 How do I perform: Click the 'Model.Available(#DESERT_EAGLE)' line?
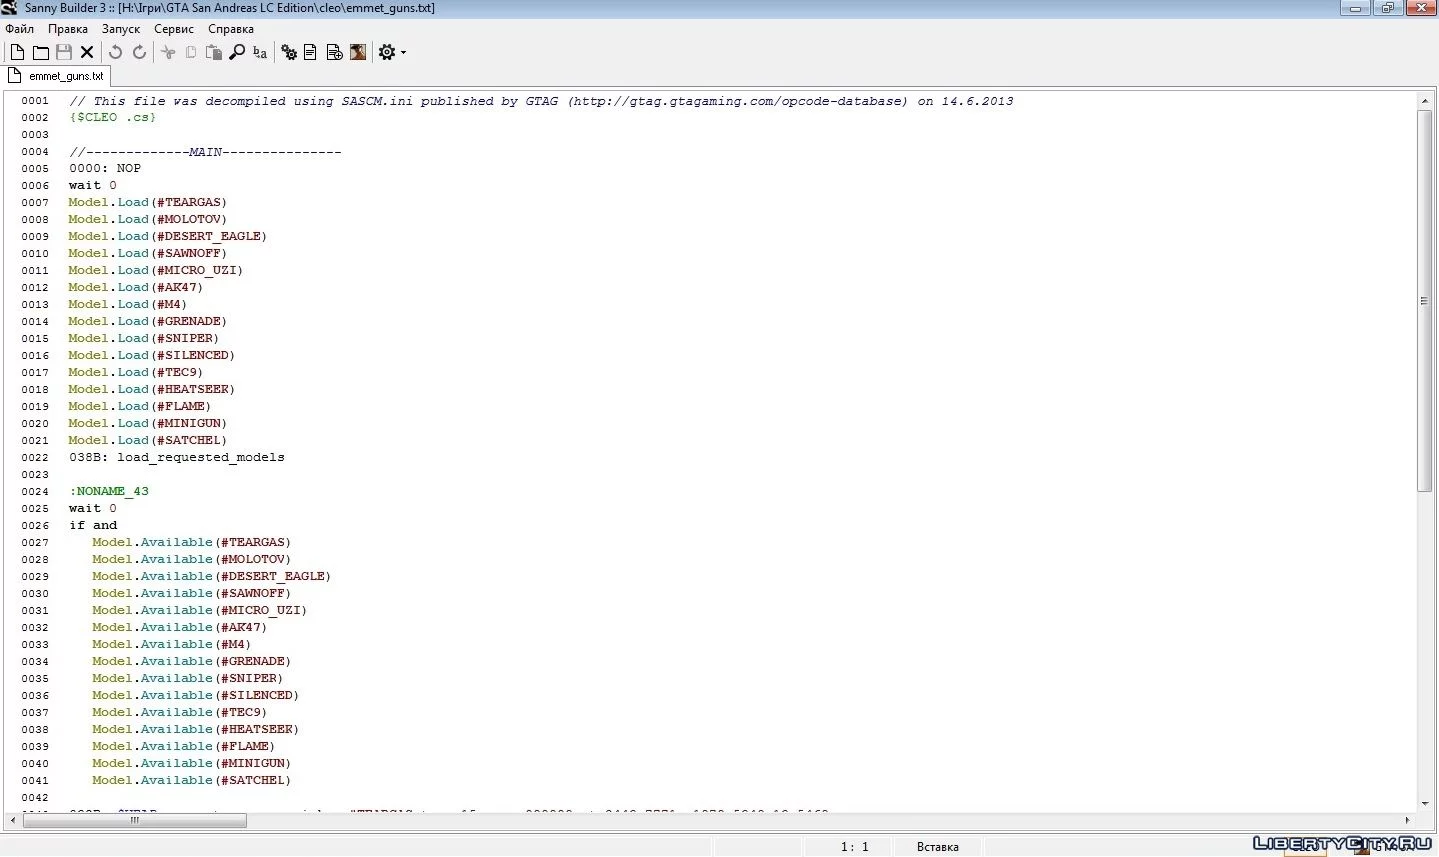click(212, 577)
